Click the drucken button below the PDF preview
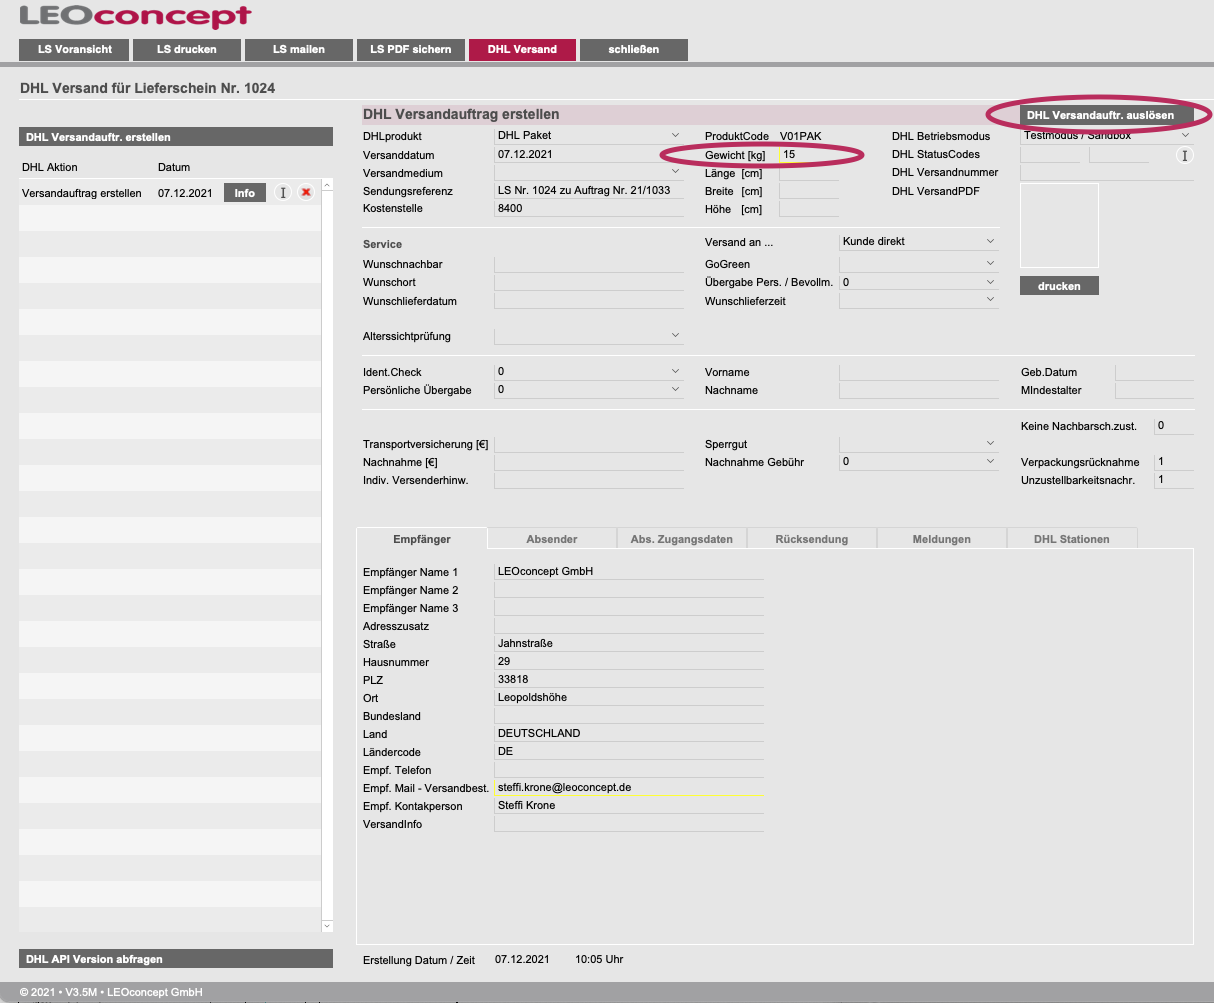This screenshot has width=1214, height=1003. [1059, 286]
